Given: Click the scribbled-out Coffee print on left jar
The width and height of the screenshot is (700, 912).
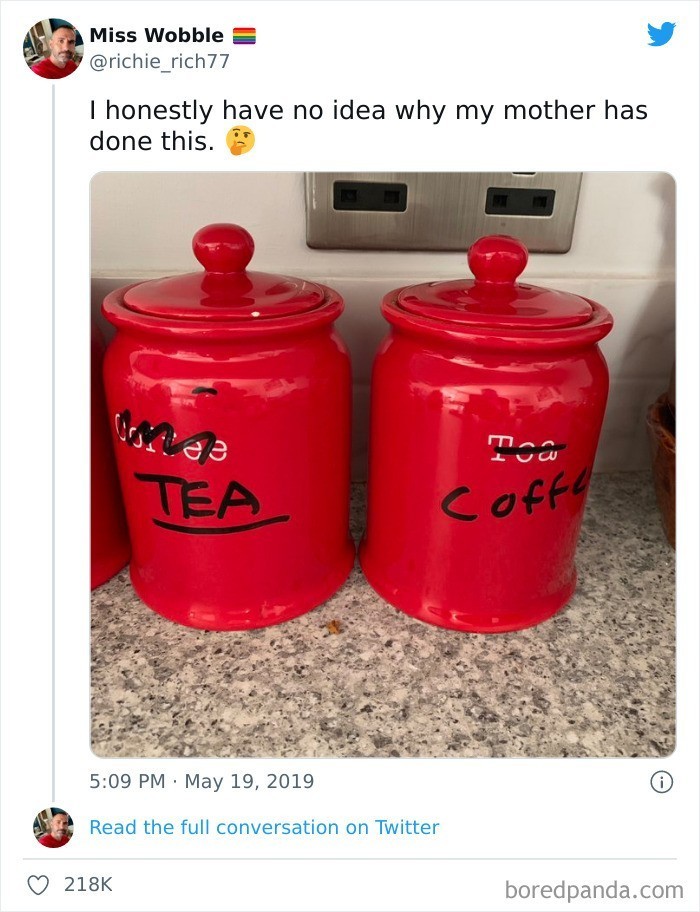Looking at the screenshot, I should click(x=171, y=437).
